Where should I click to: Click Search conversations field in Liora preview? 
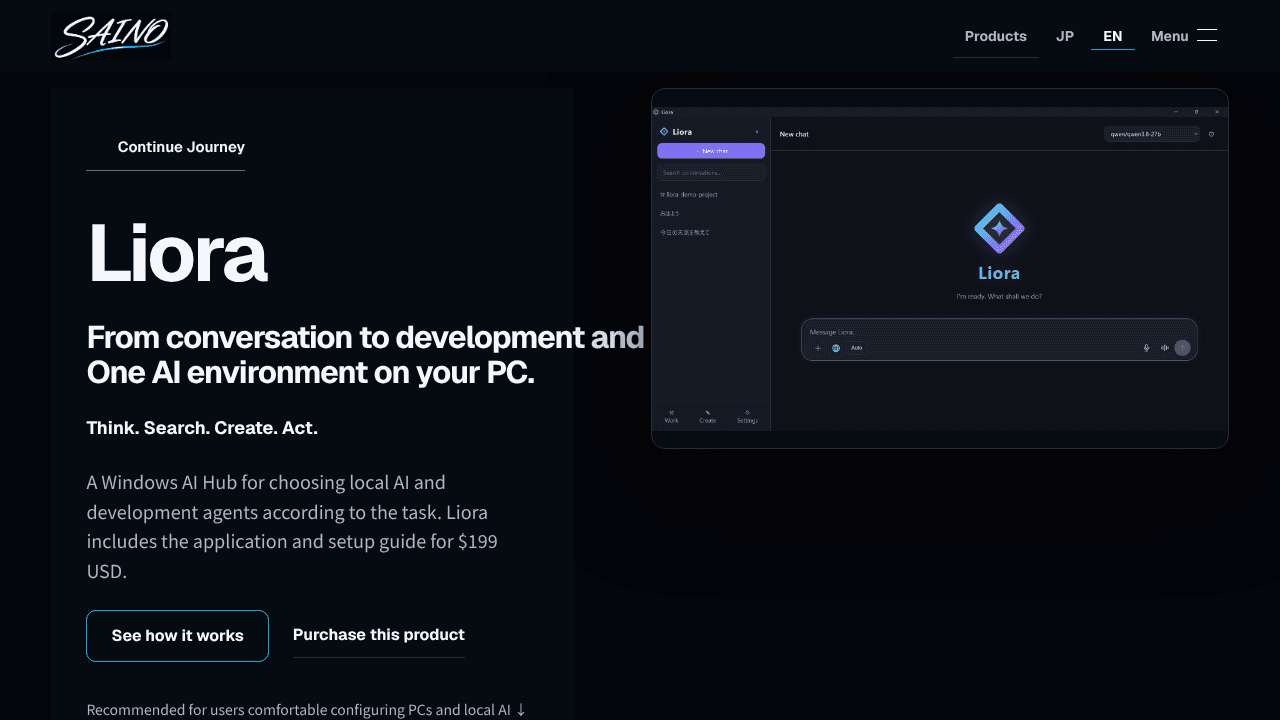point(711,173)
